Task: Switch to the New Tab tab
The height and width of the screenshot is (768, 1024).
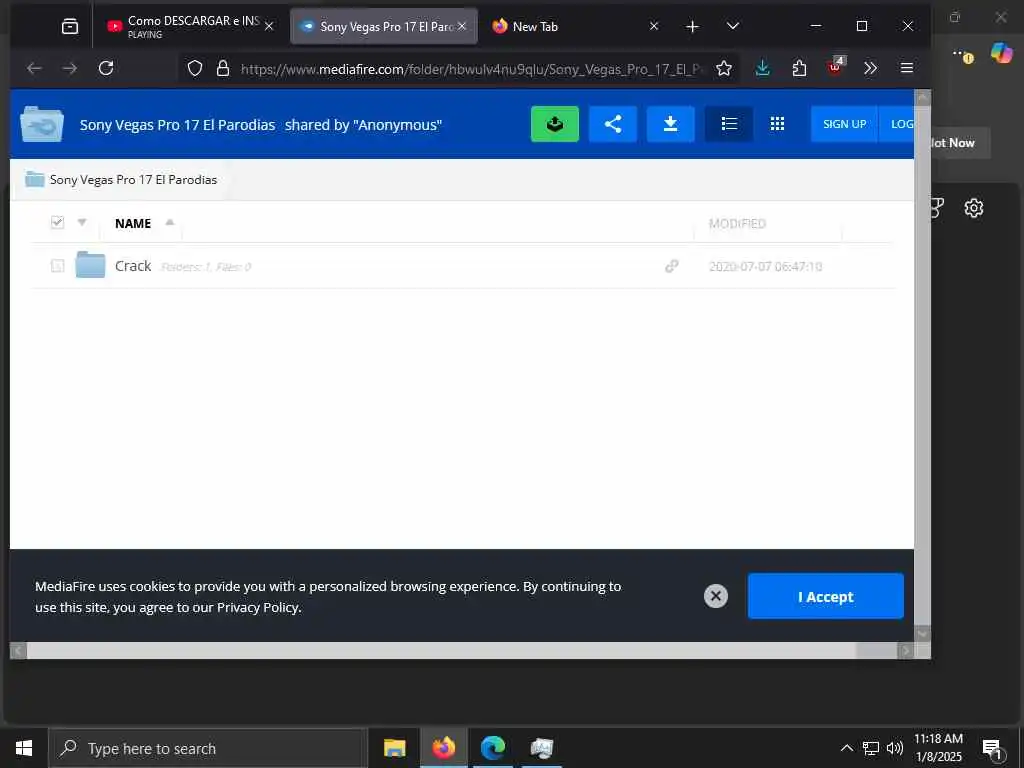Action: click(x=575, y=26)
